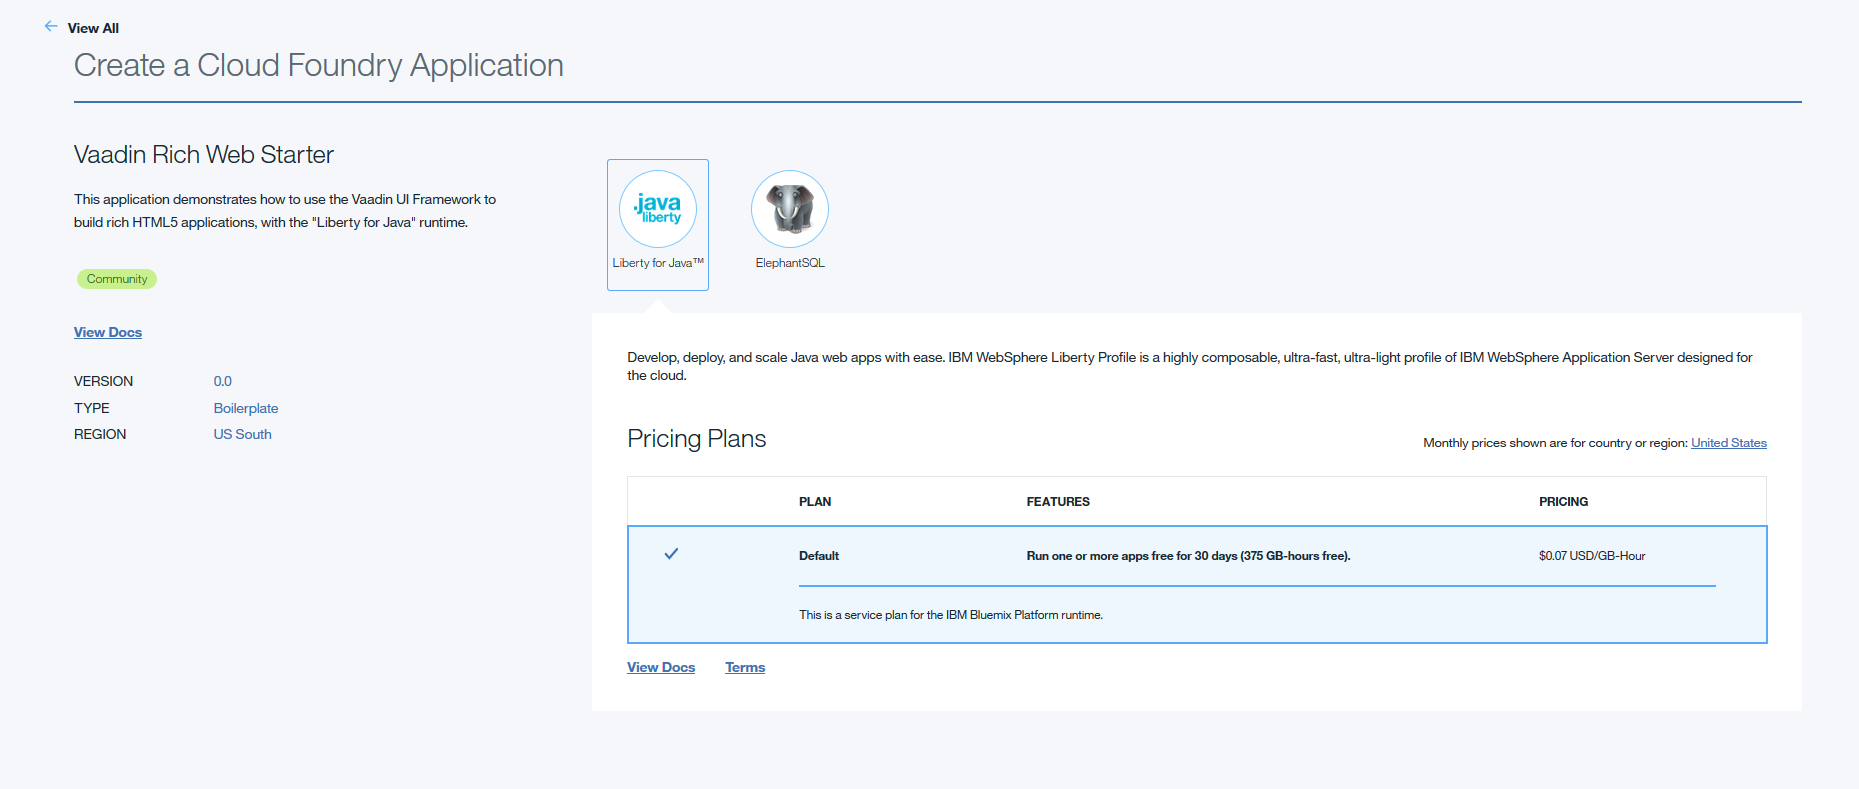Screen dimensions: 1859x789
Task: Click the Boilerplate type value
Action: click(x=246, y=408)
